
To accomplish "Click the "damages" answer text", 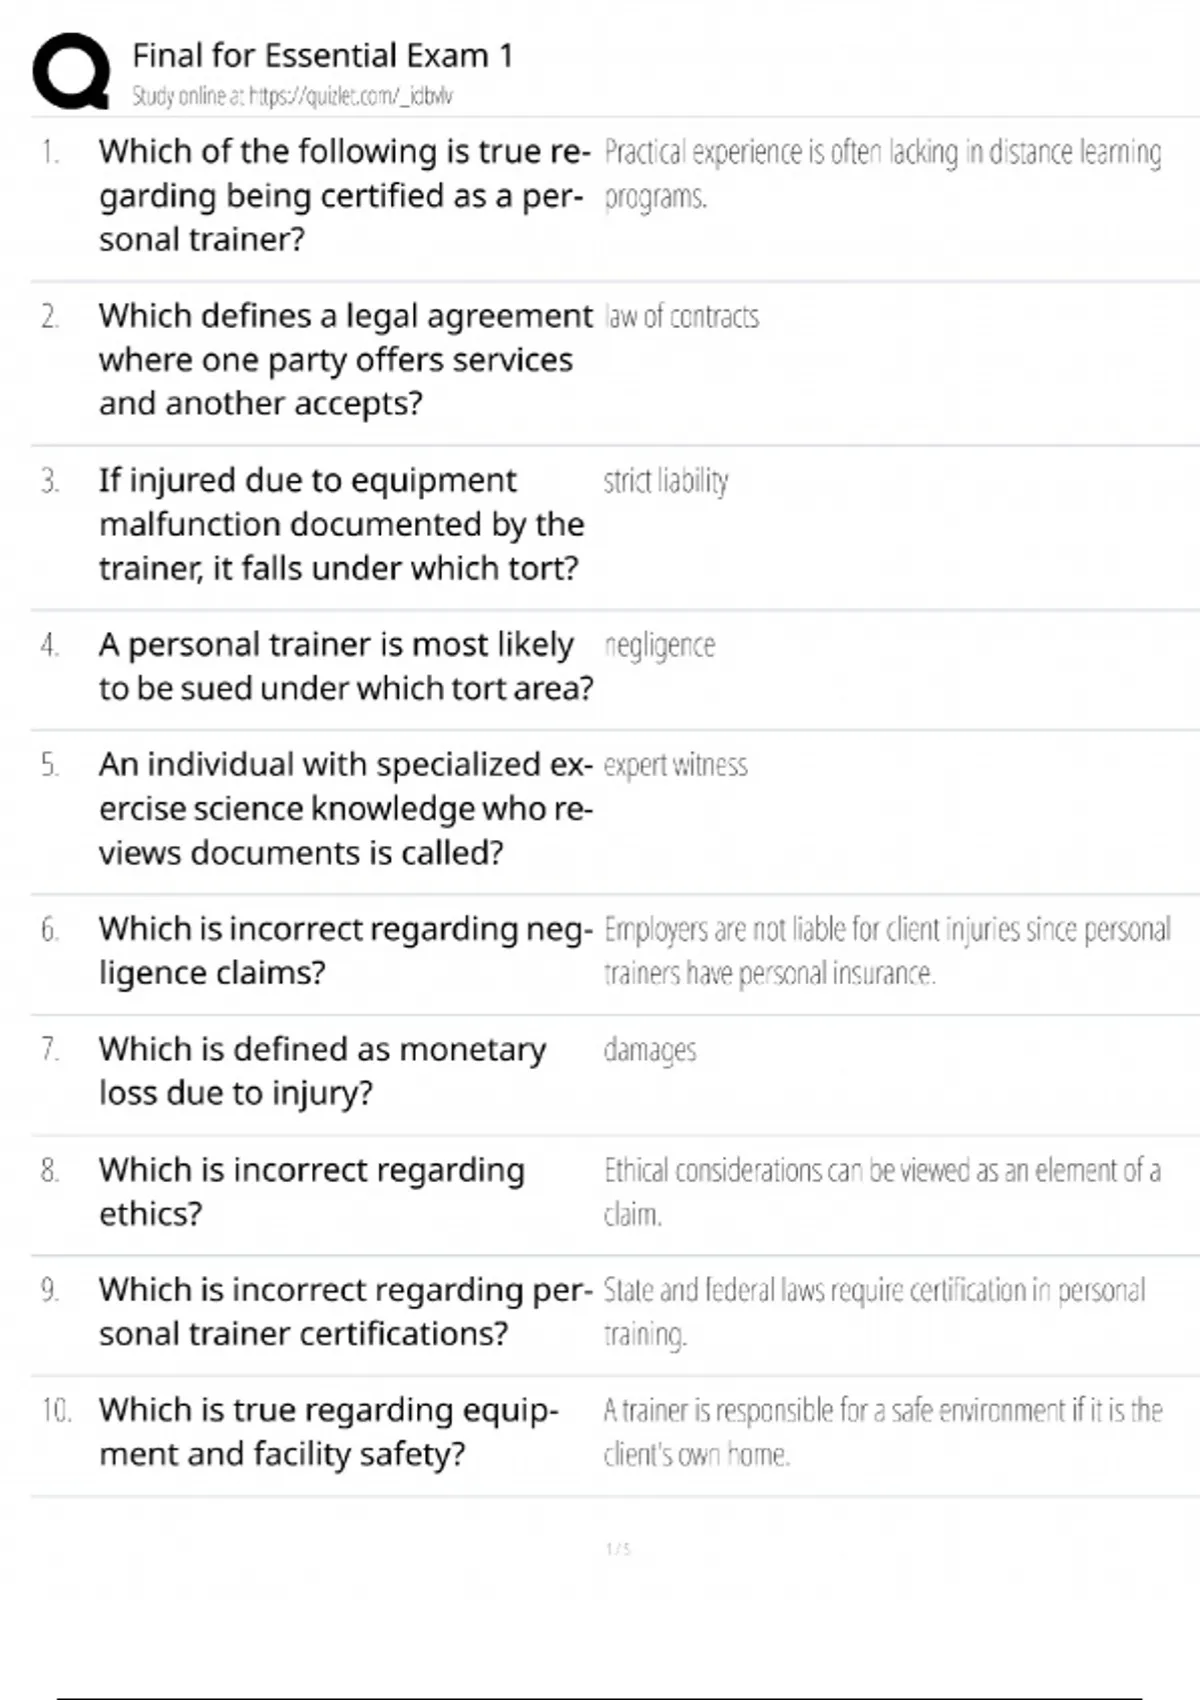I will (x=650, y=1050).
